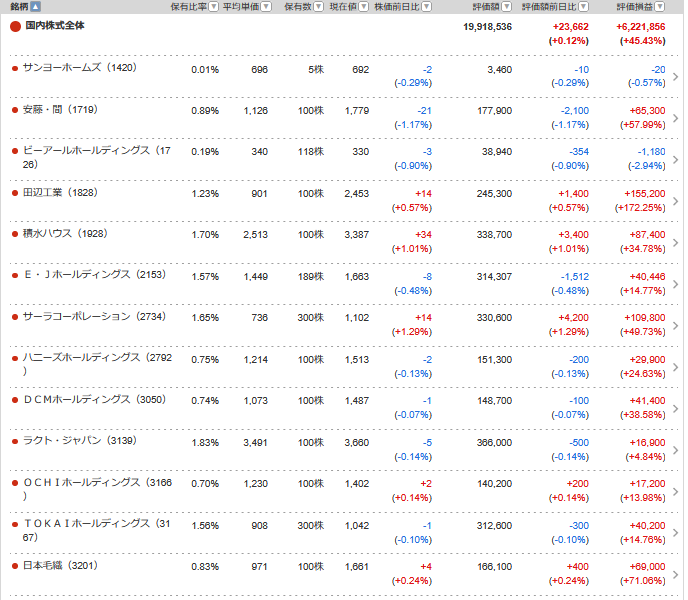Click the 銘柄 column header label

coord(19,7)
